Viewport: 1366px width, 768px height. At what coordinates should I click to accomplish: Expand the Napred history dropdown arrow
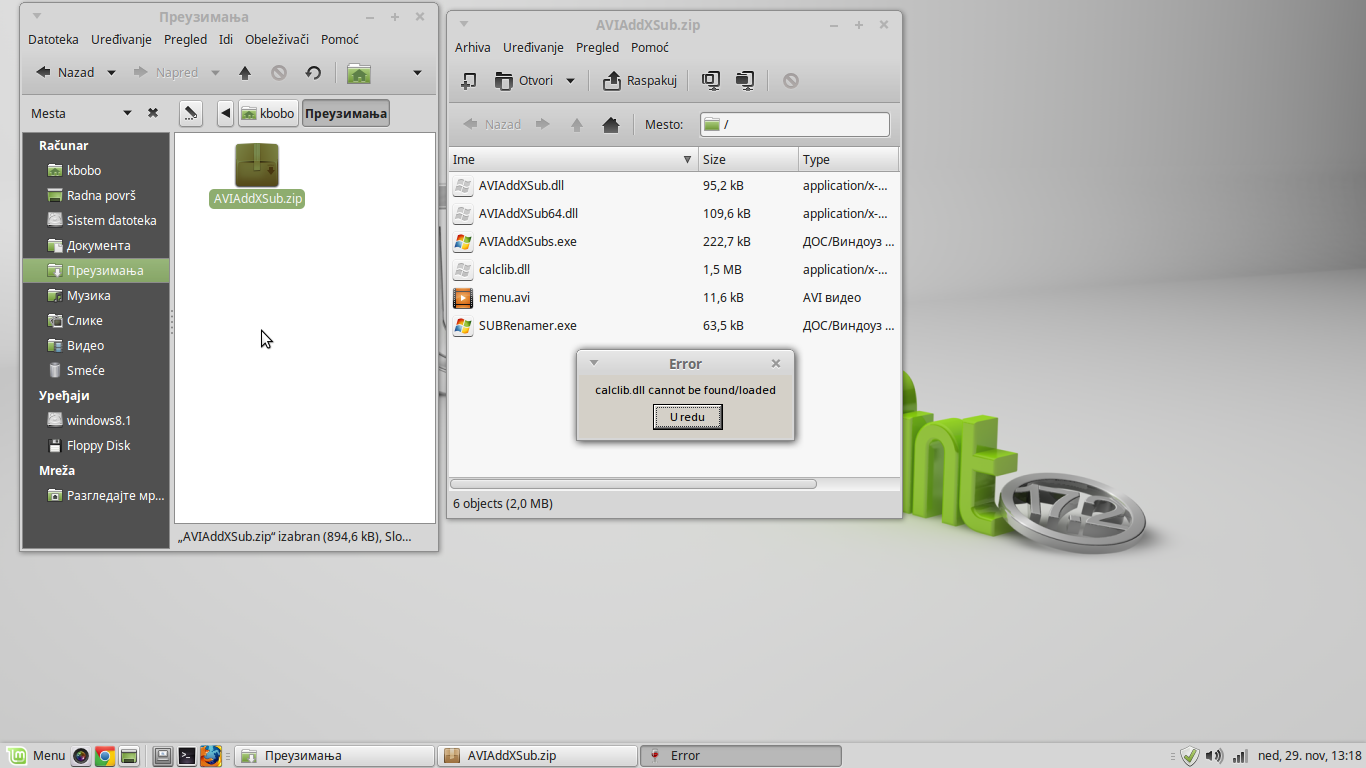pos(215,72)
